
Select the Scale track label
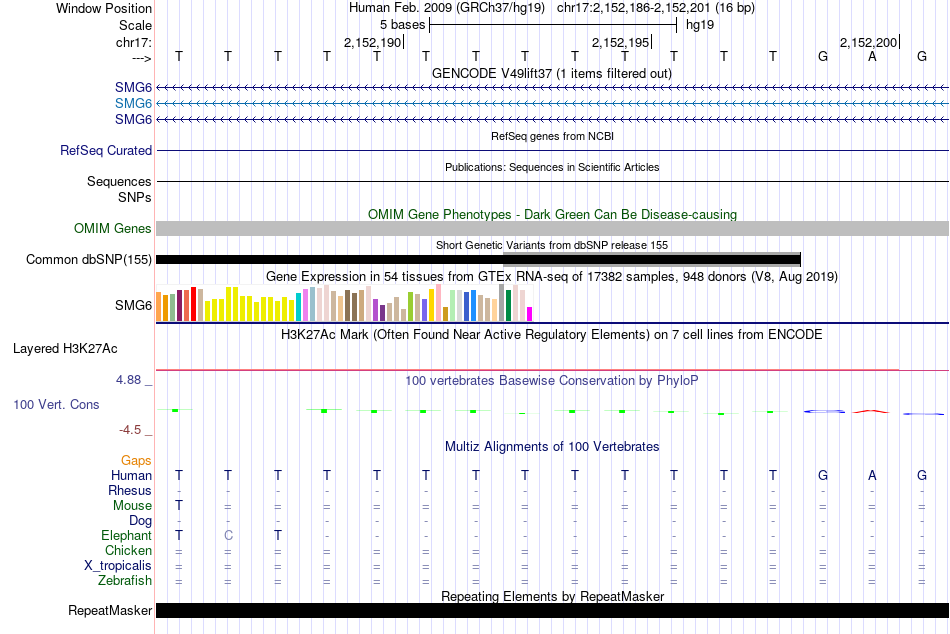pyautogui.click(x=135, y=25)
